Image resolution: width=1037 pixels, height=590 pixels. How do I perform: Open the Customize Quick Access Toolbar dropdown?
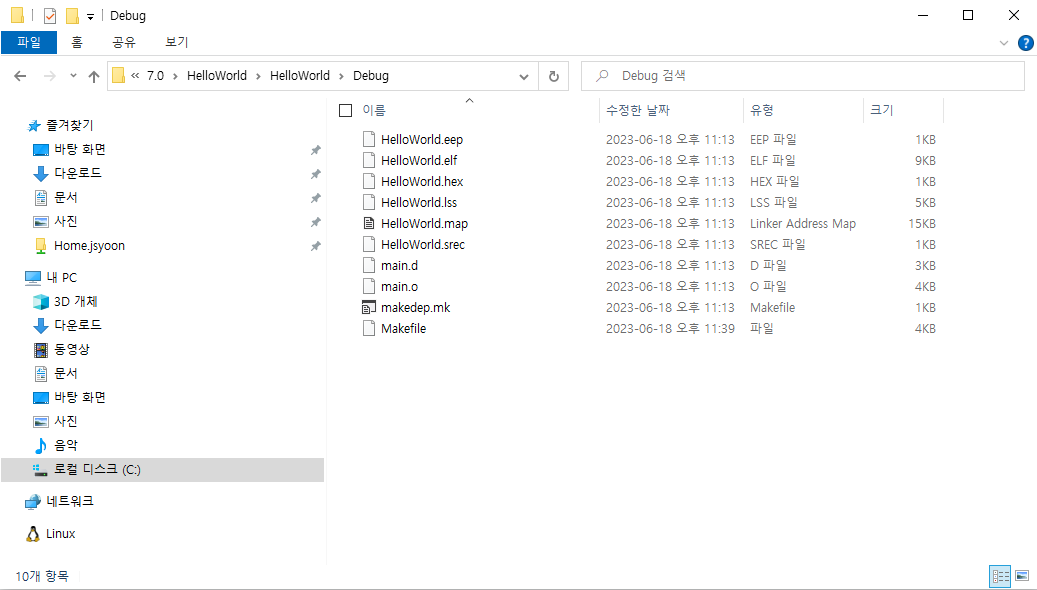91,17
